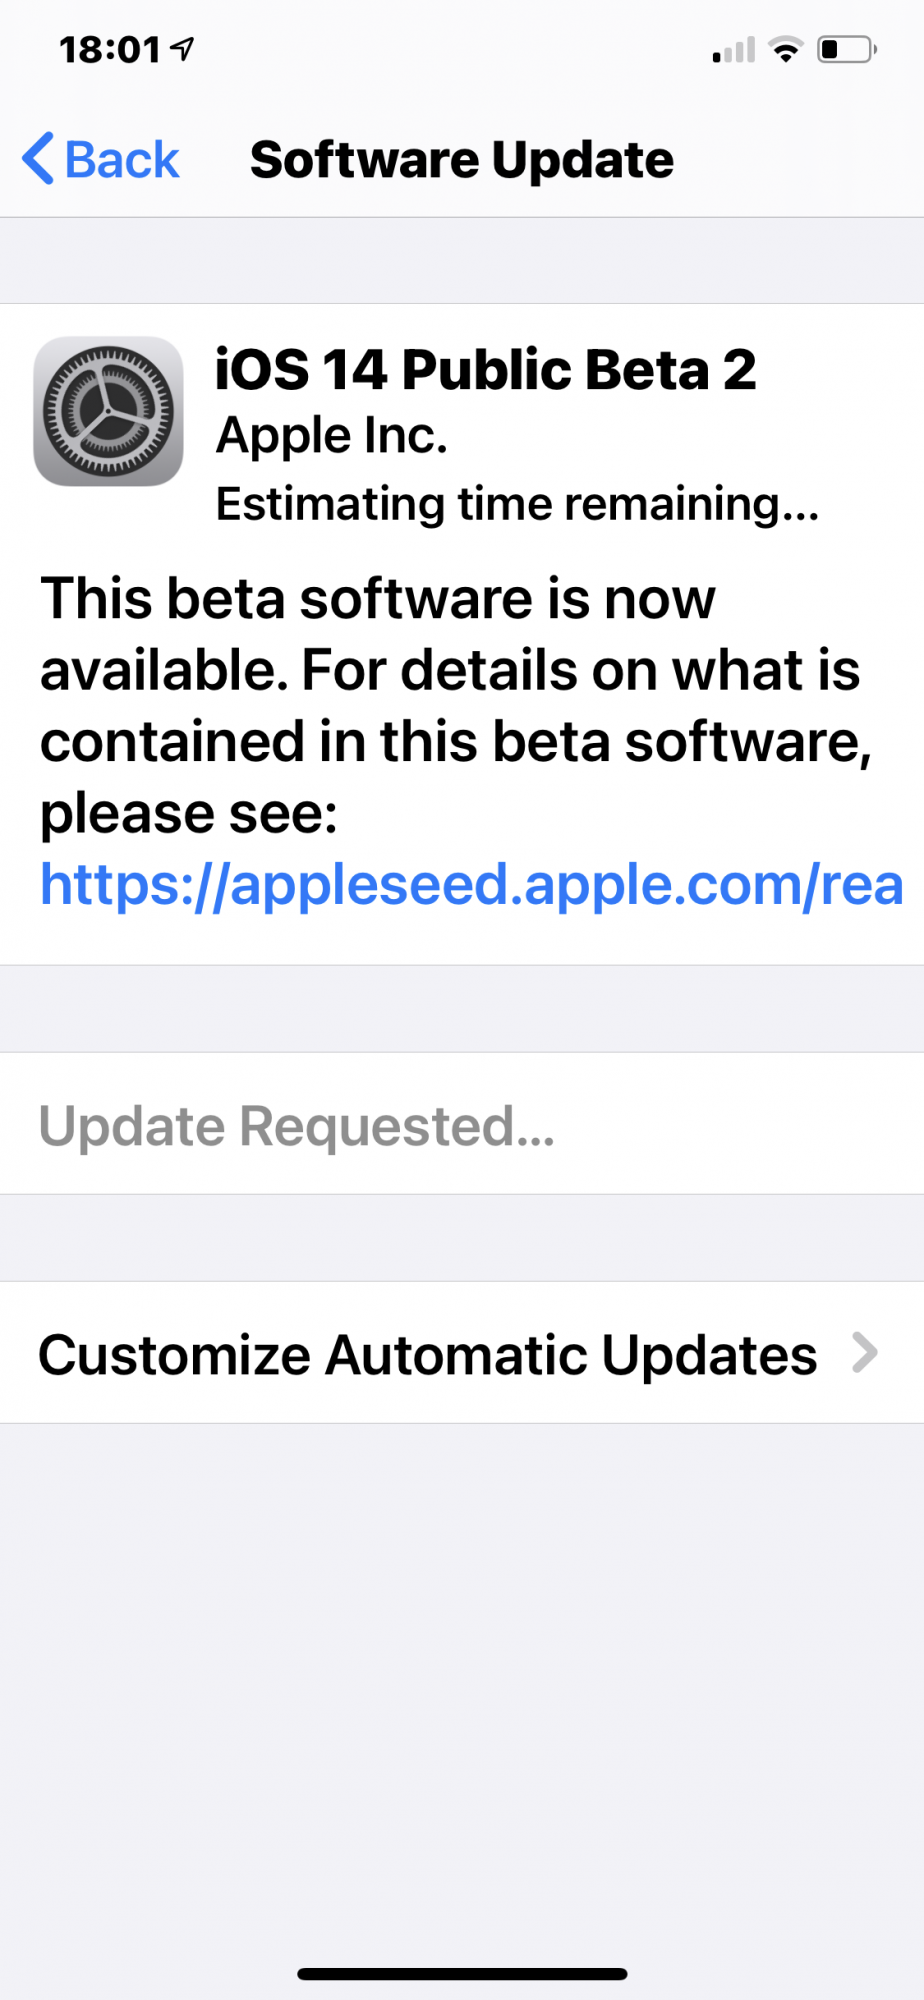Screen dimensions: 924x2000
Task: Tap the location services arrow icon
Action: [x=182, y=48]
